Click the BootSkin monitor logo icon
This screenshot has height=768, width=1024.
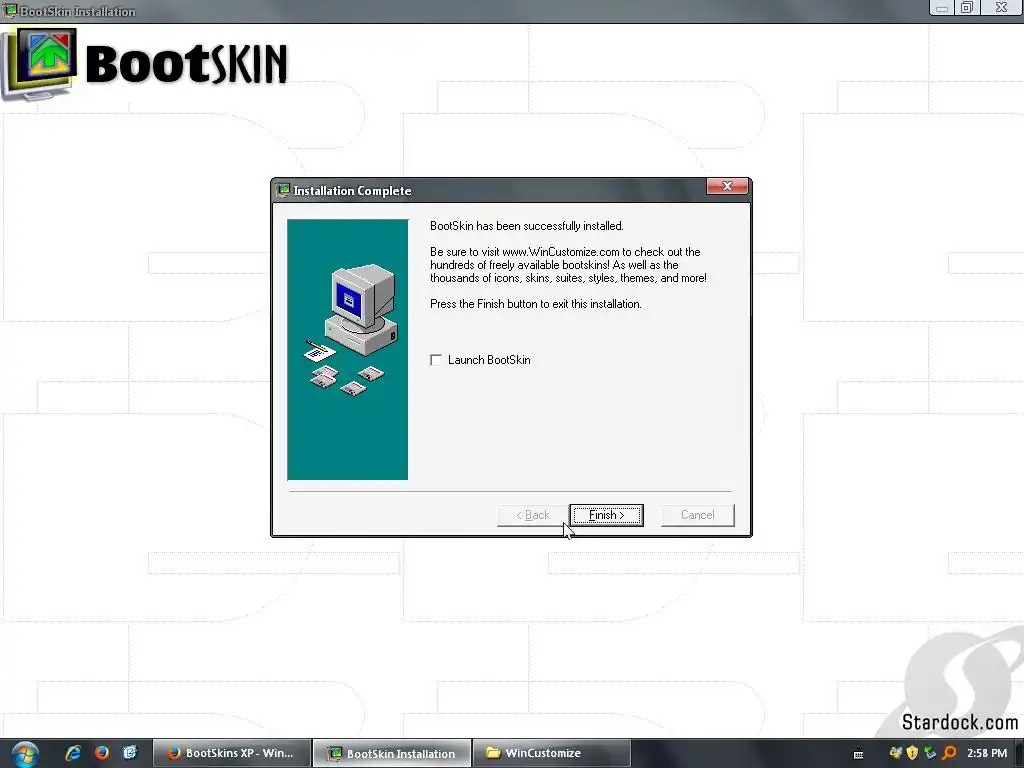pos(40,63)
